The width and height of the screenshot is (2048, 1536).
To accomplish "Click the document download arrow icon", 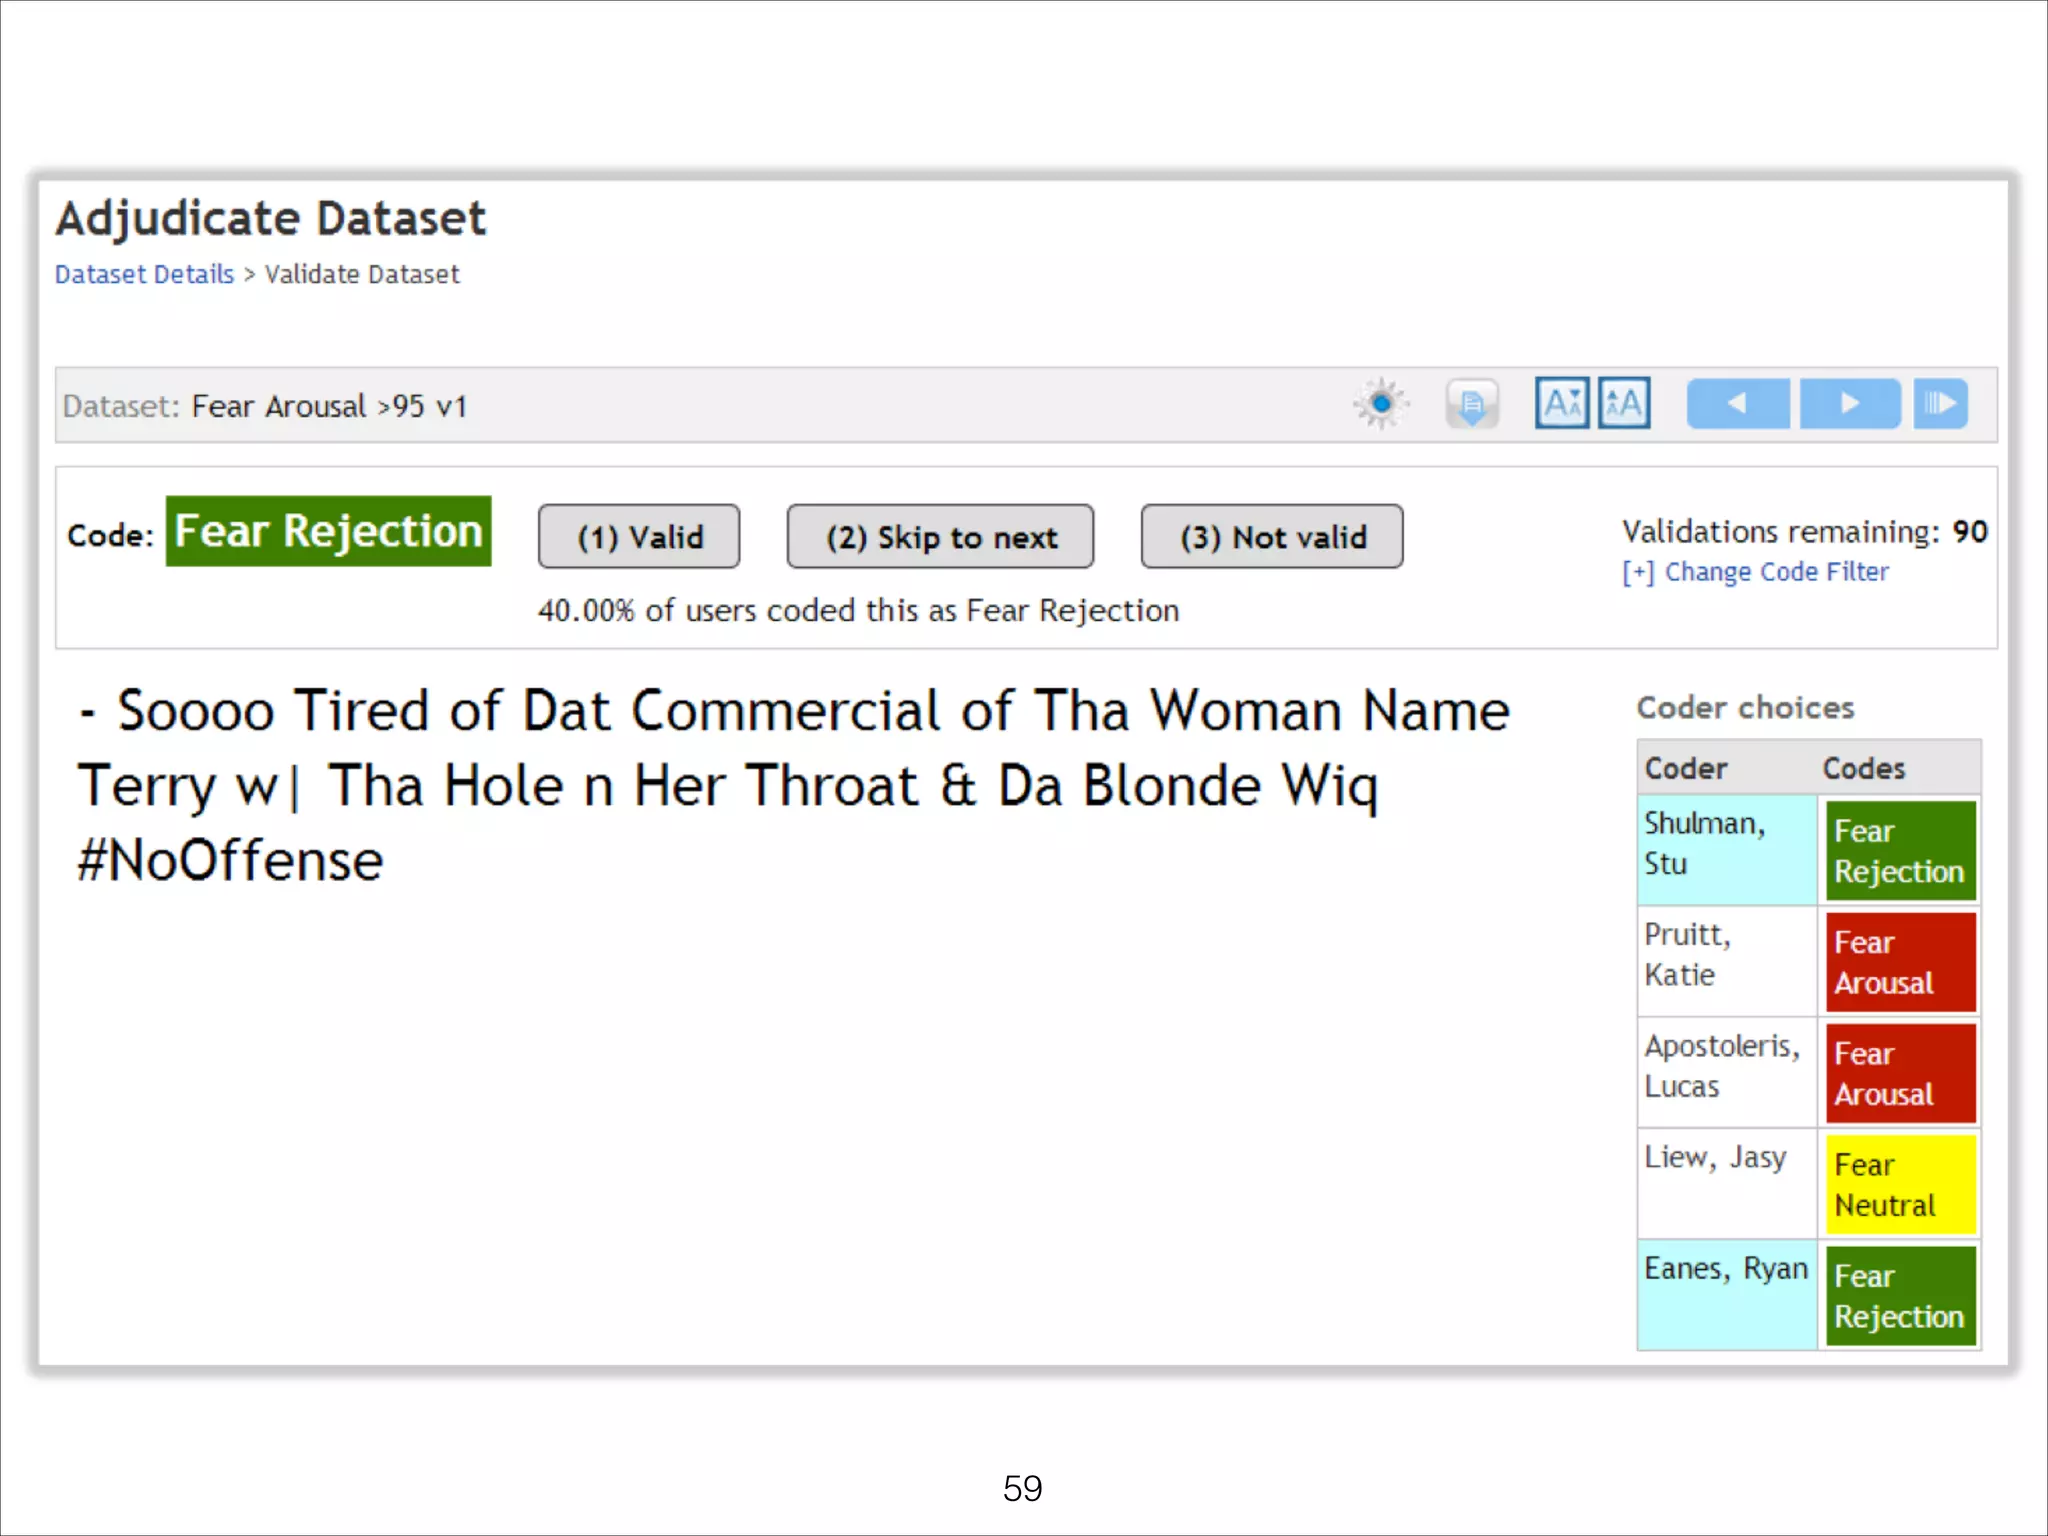I will pos(1471,404).
